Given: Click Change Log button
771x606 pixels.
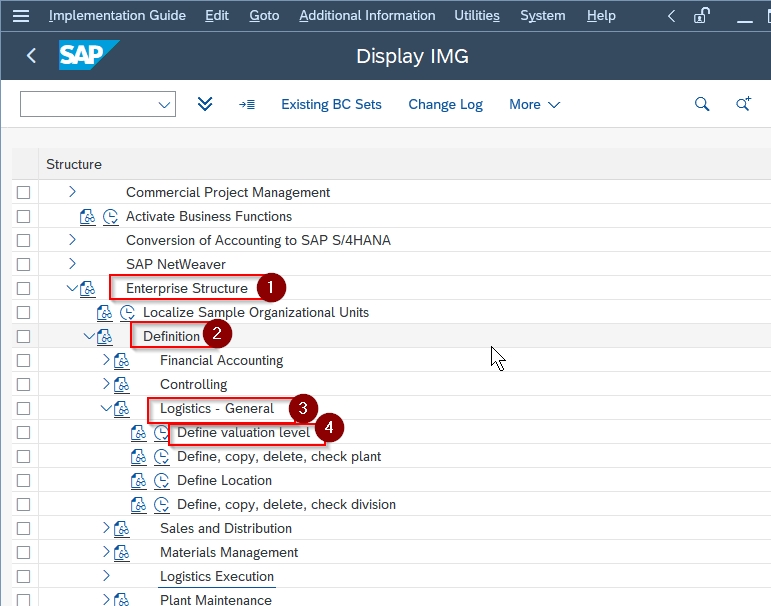Looking at the screenshot, I should click(x=445, y=104).
